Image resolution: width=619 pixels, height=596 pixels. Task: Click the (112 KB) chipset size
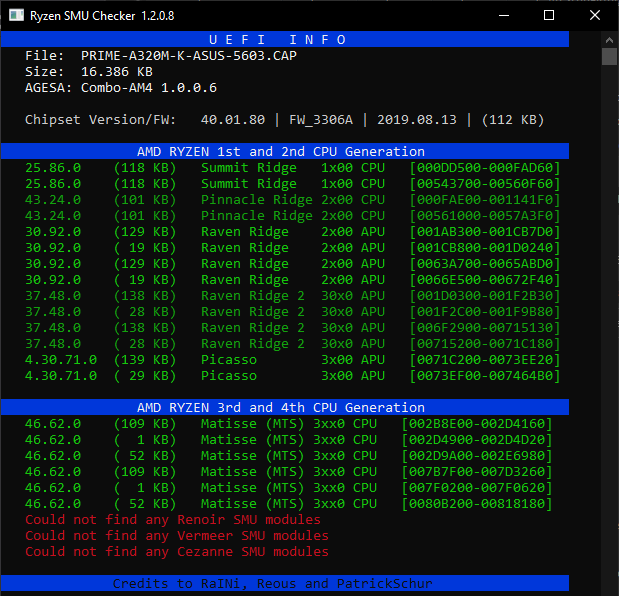pos(513,120)
